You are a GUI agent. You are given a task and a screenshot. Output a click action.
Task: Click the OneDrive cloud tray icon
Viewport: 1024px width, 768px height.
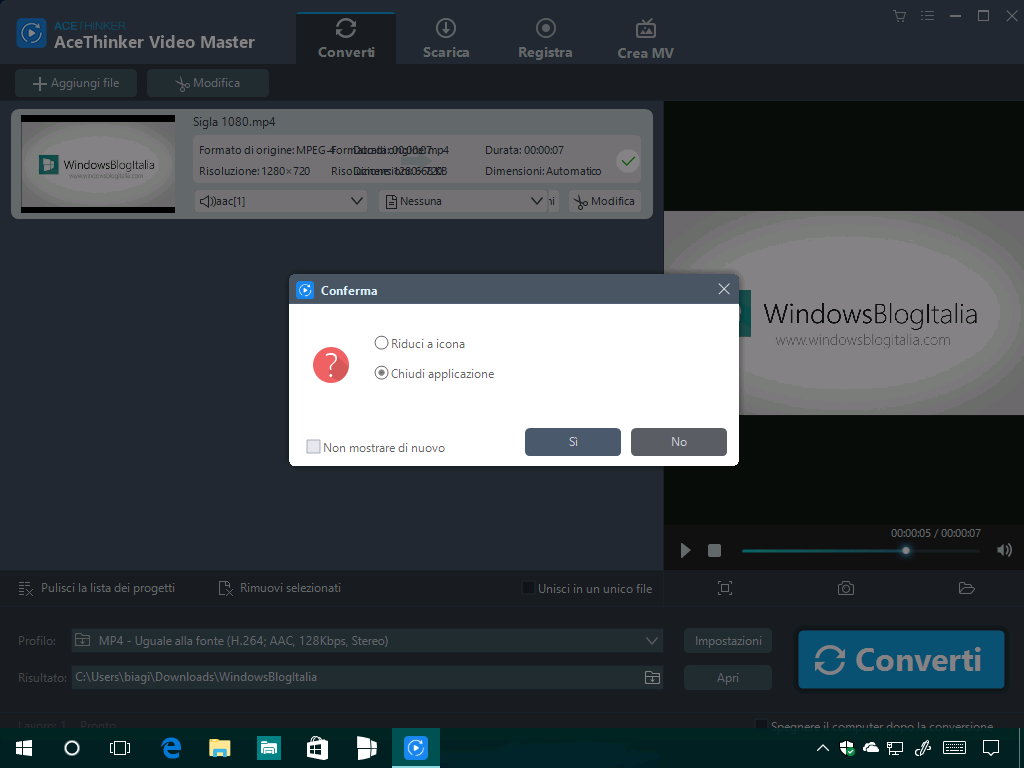tap(871, 748)
